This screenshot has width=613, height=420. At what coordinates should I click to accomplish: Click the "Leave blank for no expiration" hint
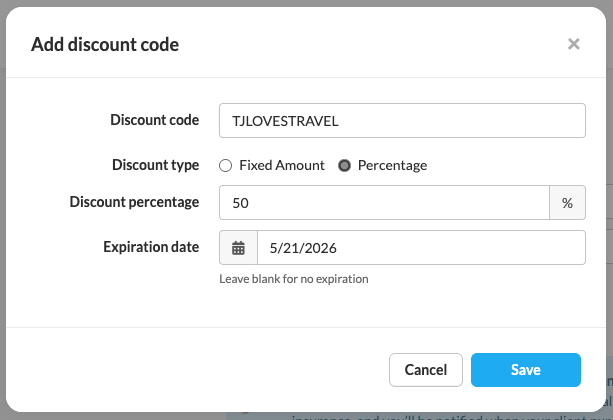click(x=294, y=279)
